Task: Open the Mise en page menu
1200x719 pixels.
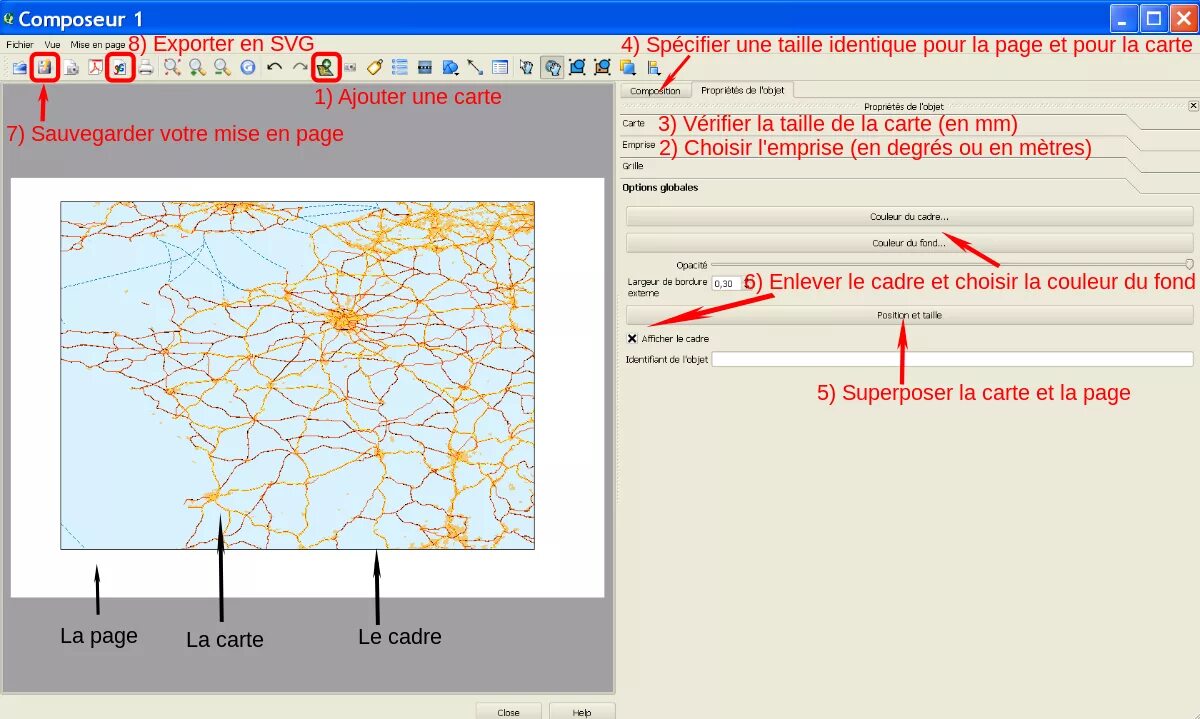Action: tap(98, 45)
